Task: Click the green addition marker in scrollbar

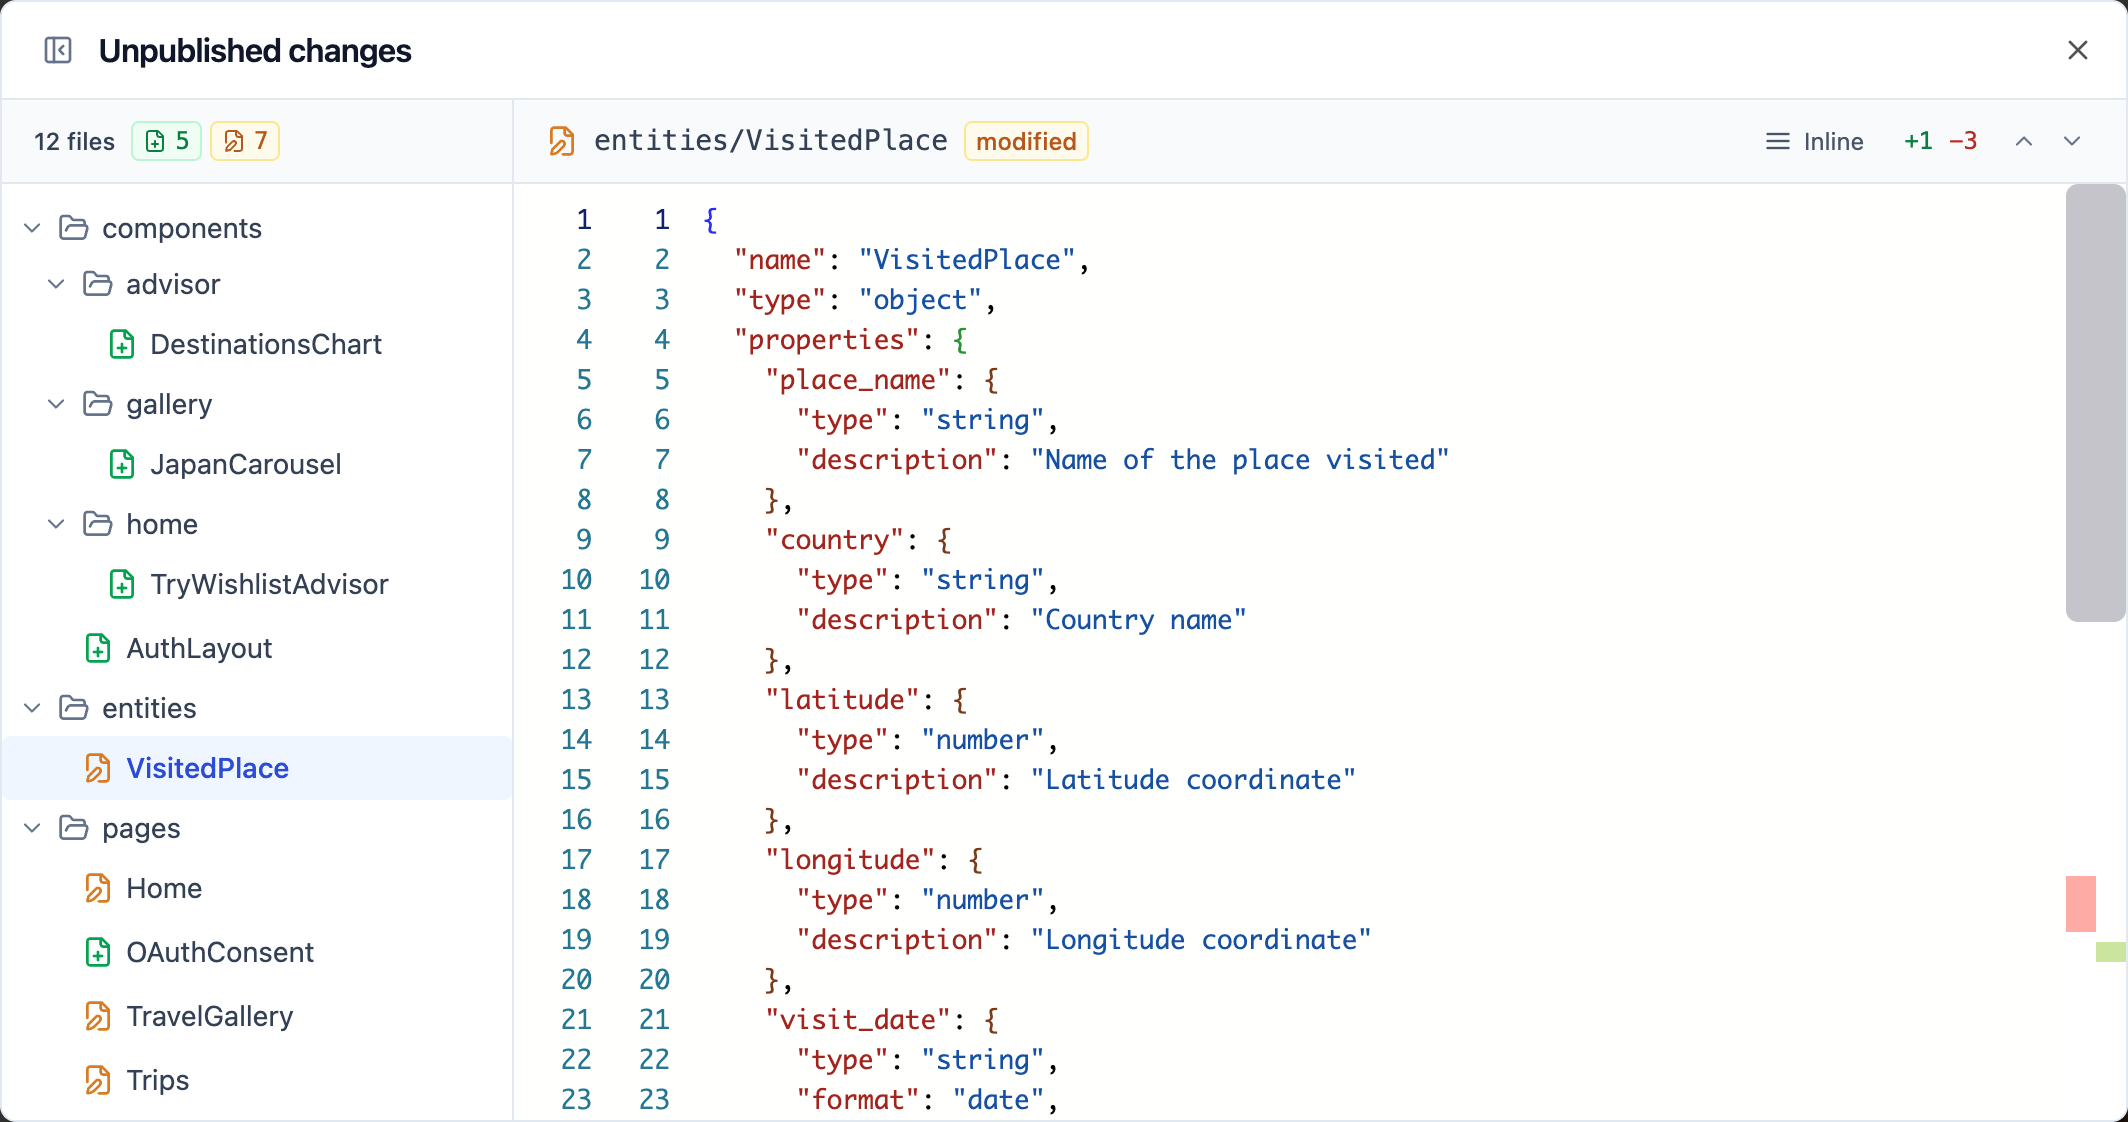Action: click(2111, 952)
